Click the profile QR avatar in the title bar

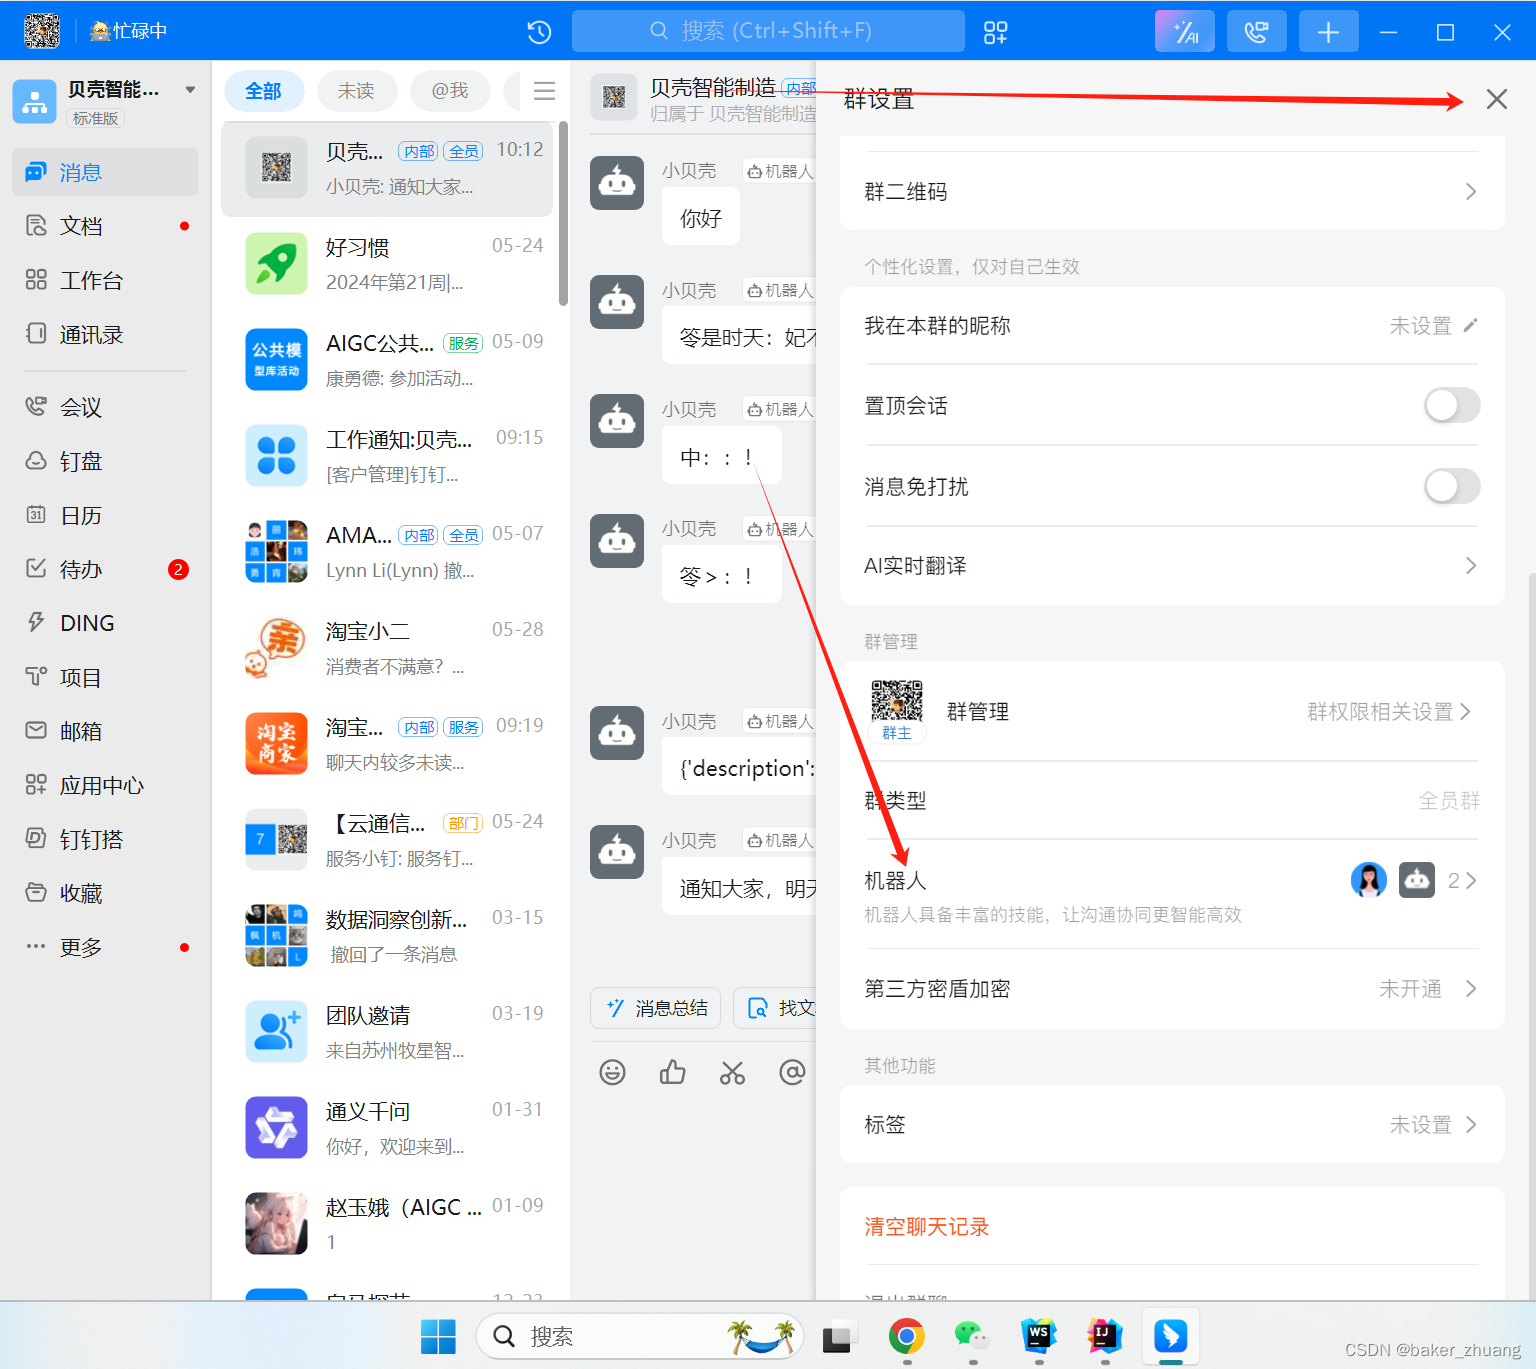pos(42,31)
